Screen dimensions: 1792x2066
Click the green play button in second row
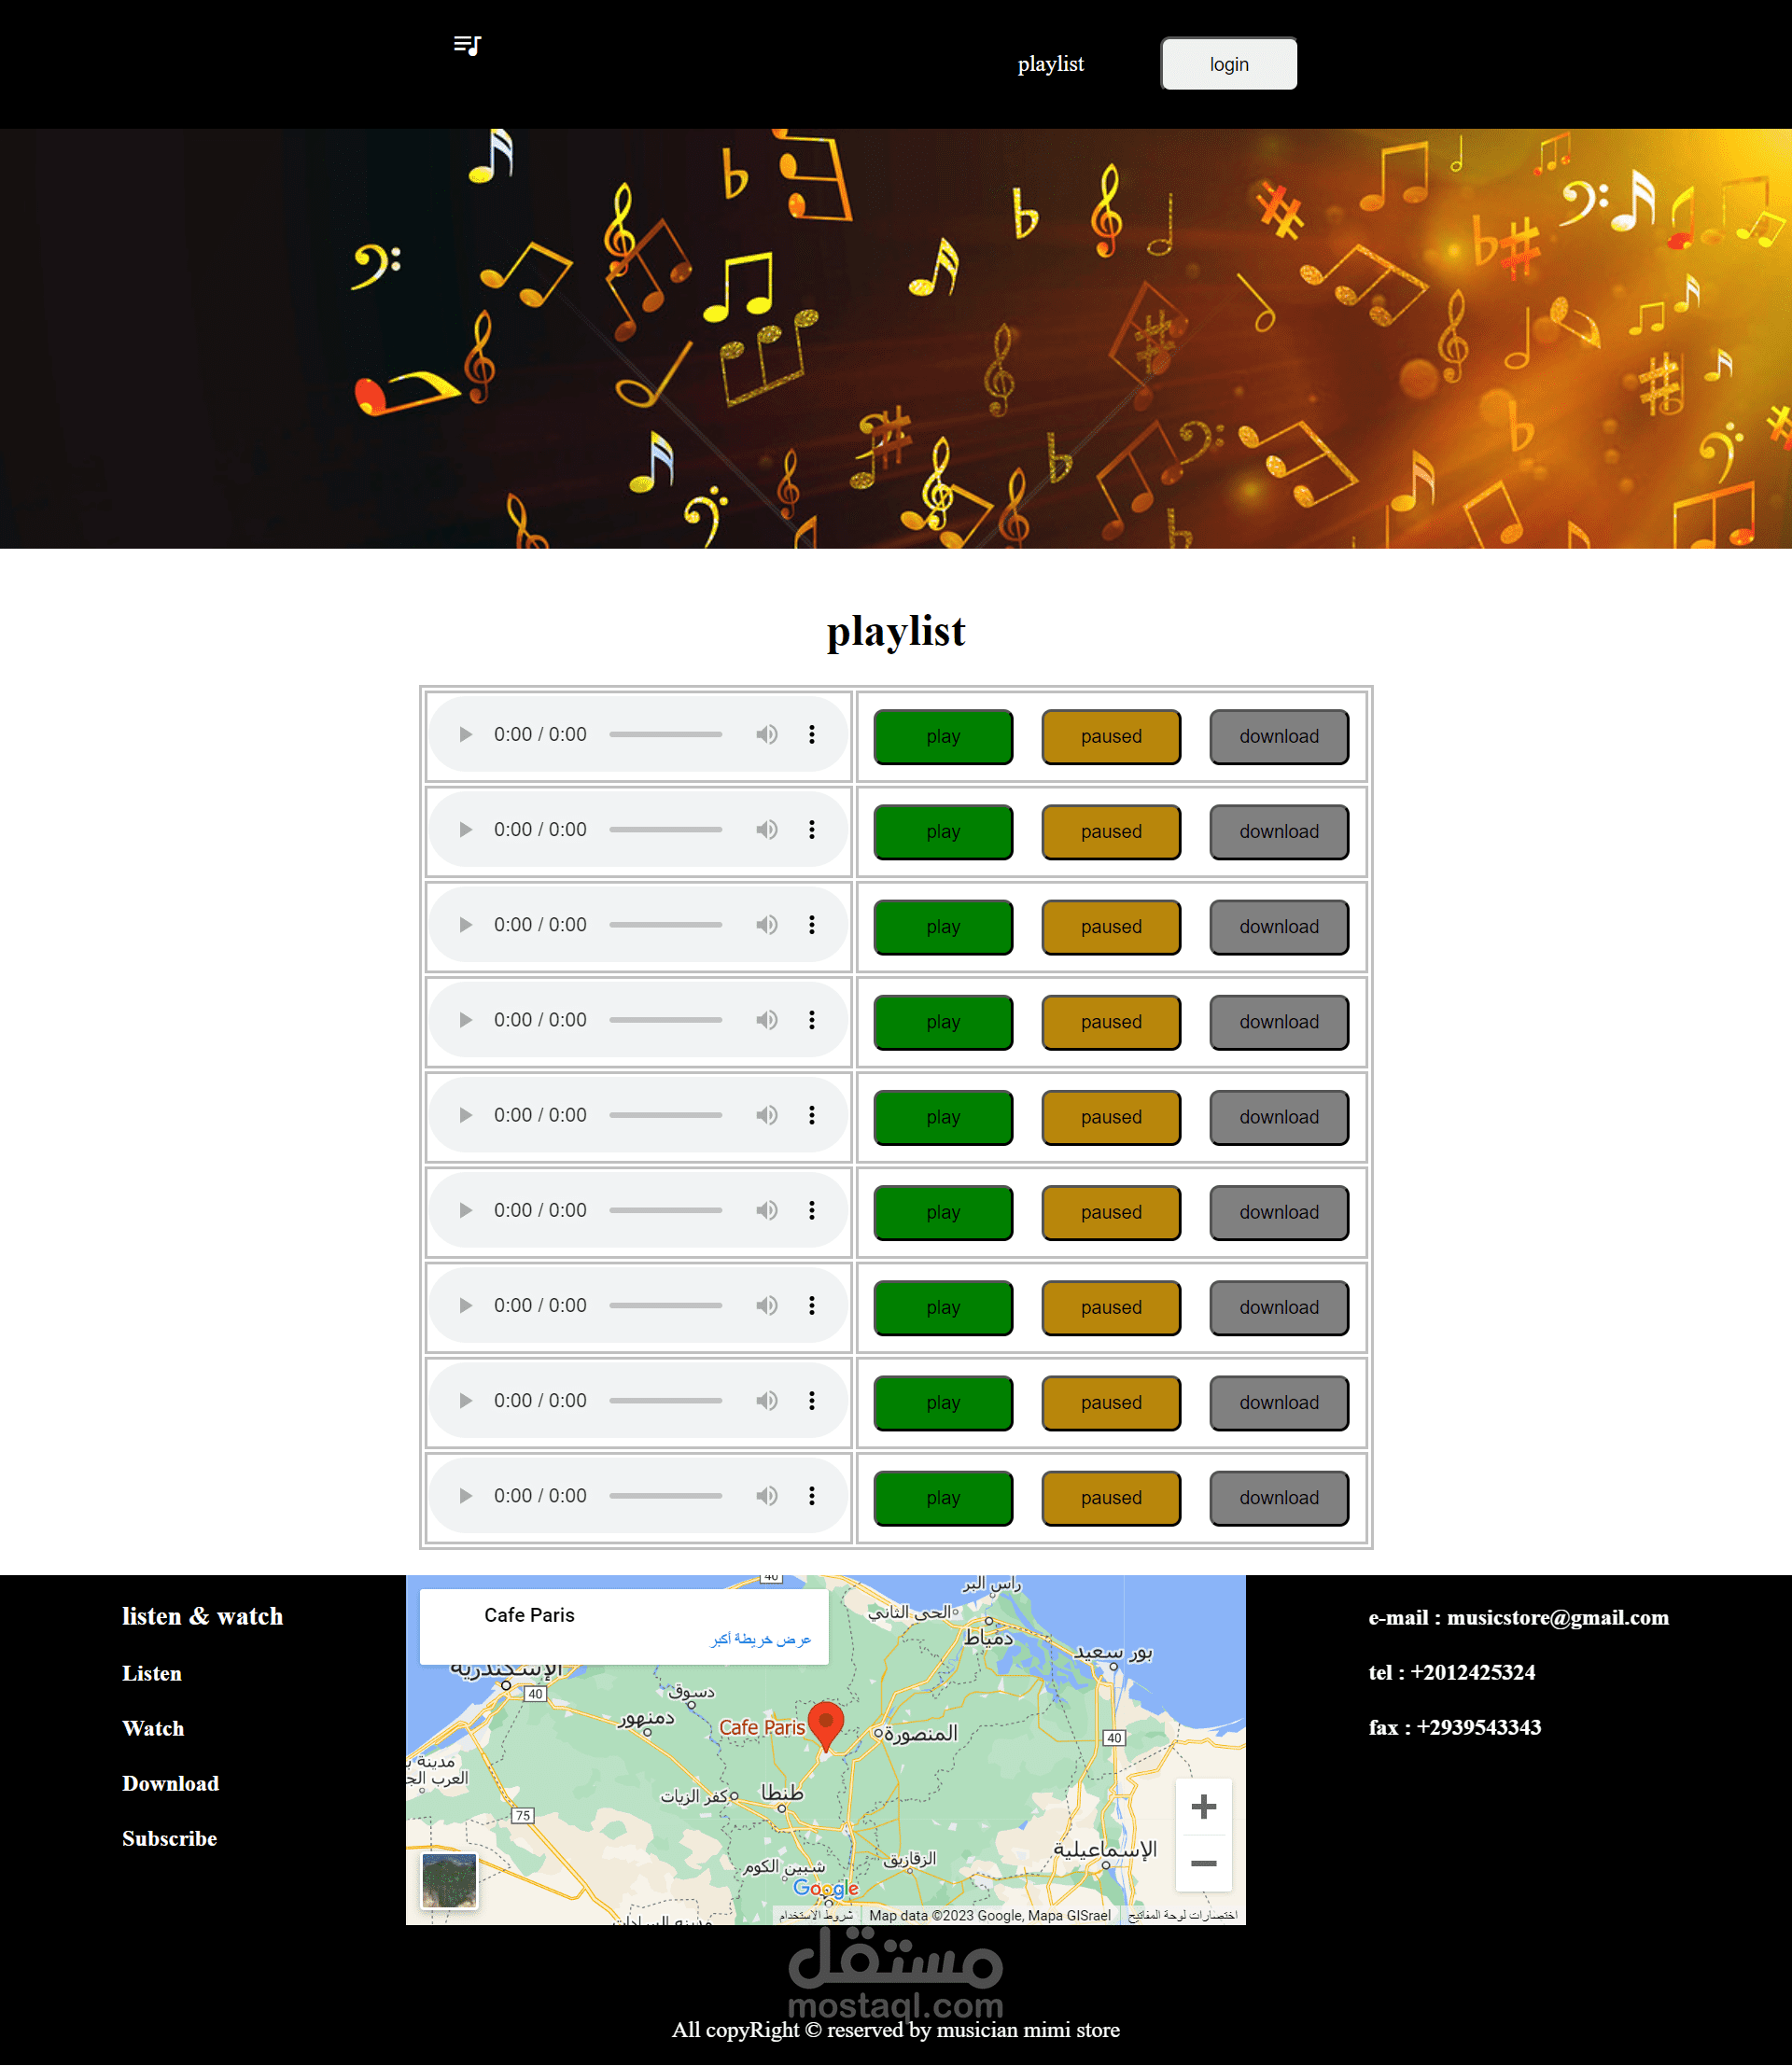coord(942,832)
